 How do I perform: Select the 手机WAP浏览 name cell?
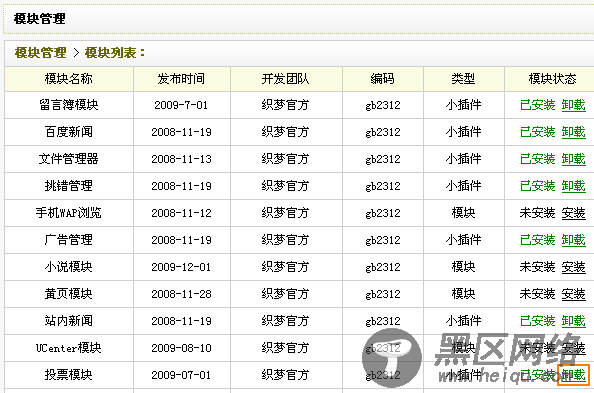click(69, 213)
